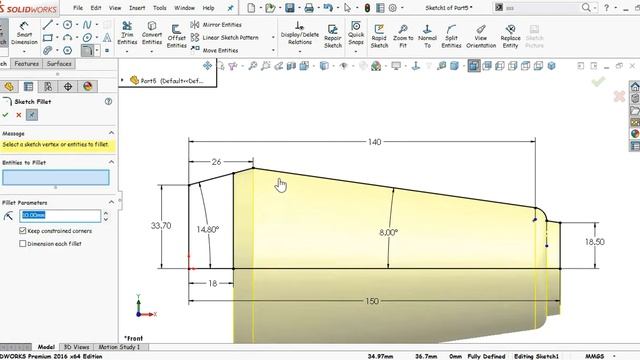The image size is (640, 360).
Task: Choose Mirror Entities
Action: point(216,25)
